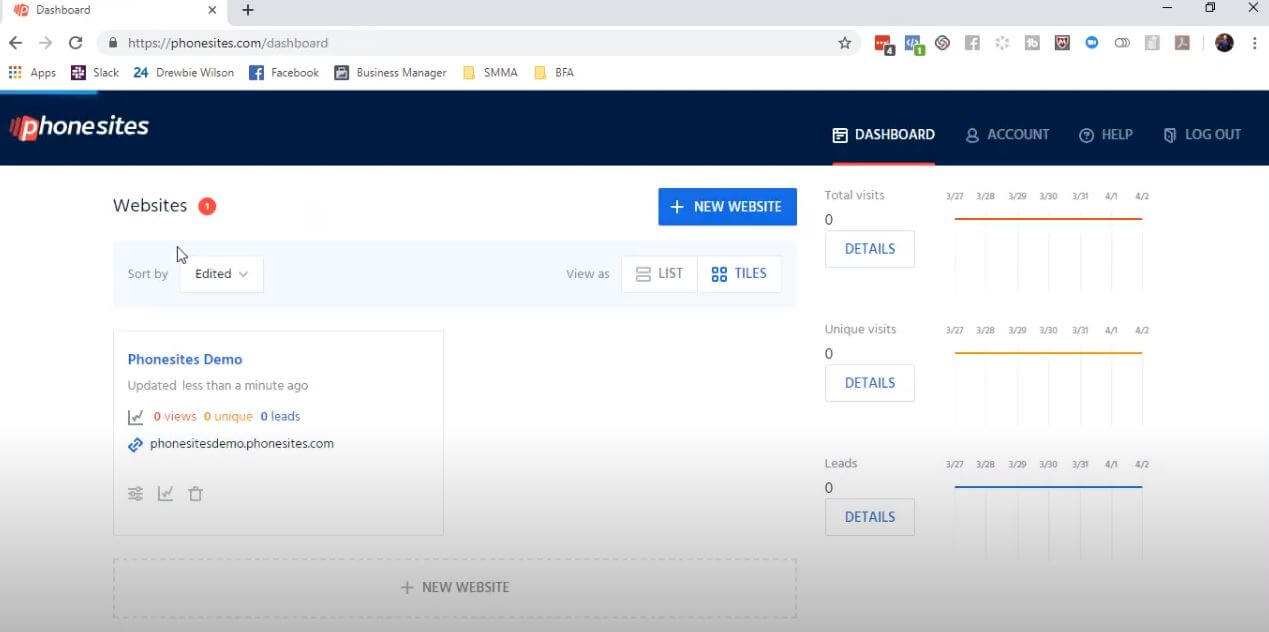Open DETAILS for Total visits
The height and width of the screenshot is (632, 1269).
[869, 249]
